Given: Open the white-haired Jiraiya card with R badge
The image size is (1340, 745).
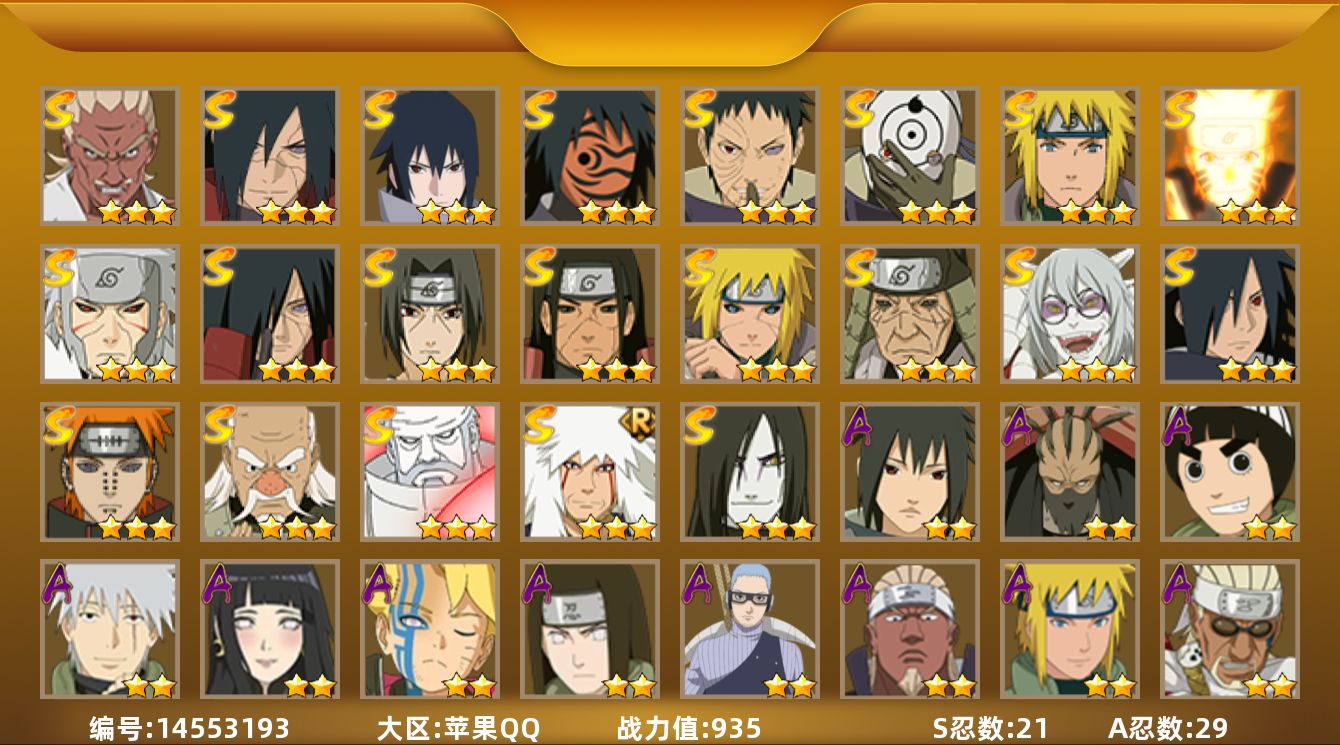Looking at the screenshot, I should tap(590, 471).
